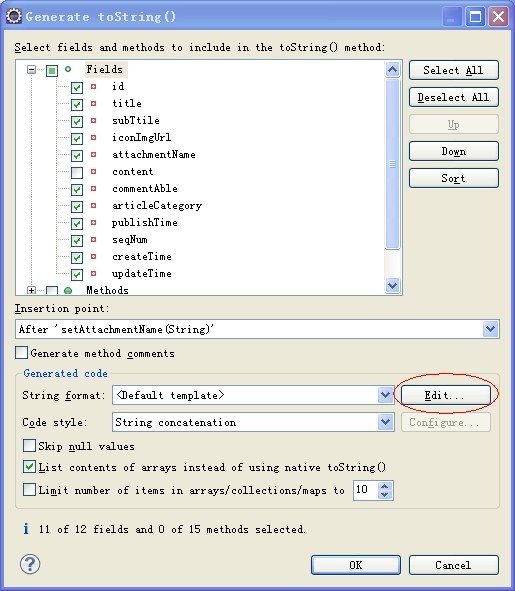This screenshot has width=515, height=591.
Task: Select the attachmentName field row
Action: (153, 155)
